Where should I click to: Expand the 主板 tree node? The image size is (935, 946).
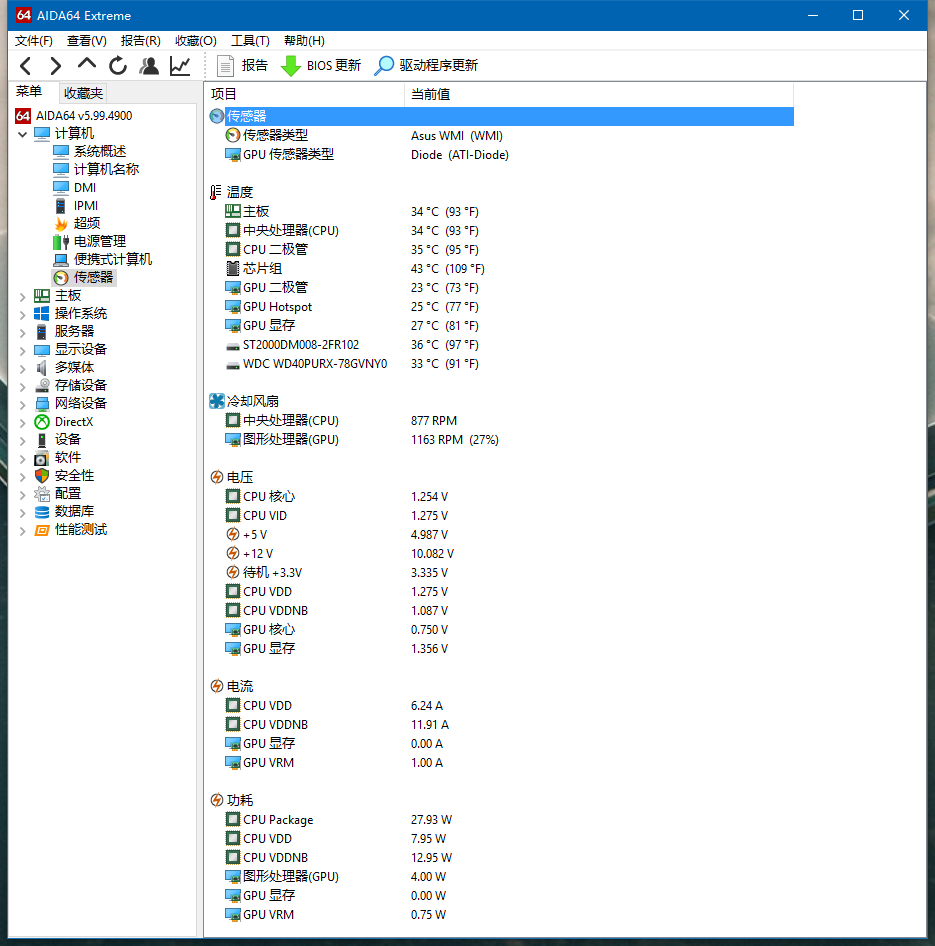[22, 296]
